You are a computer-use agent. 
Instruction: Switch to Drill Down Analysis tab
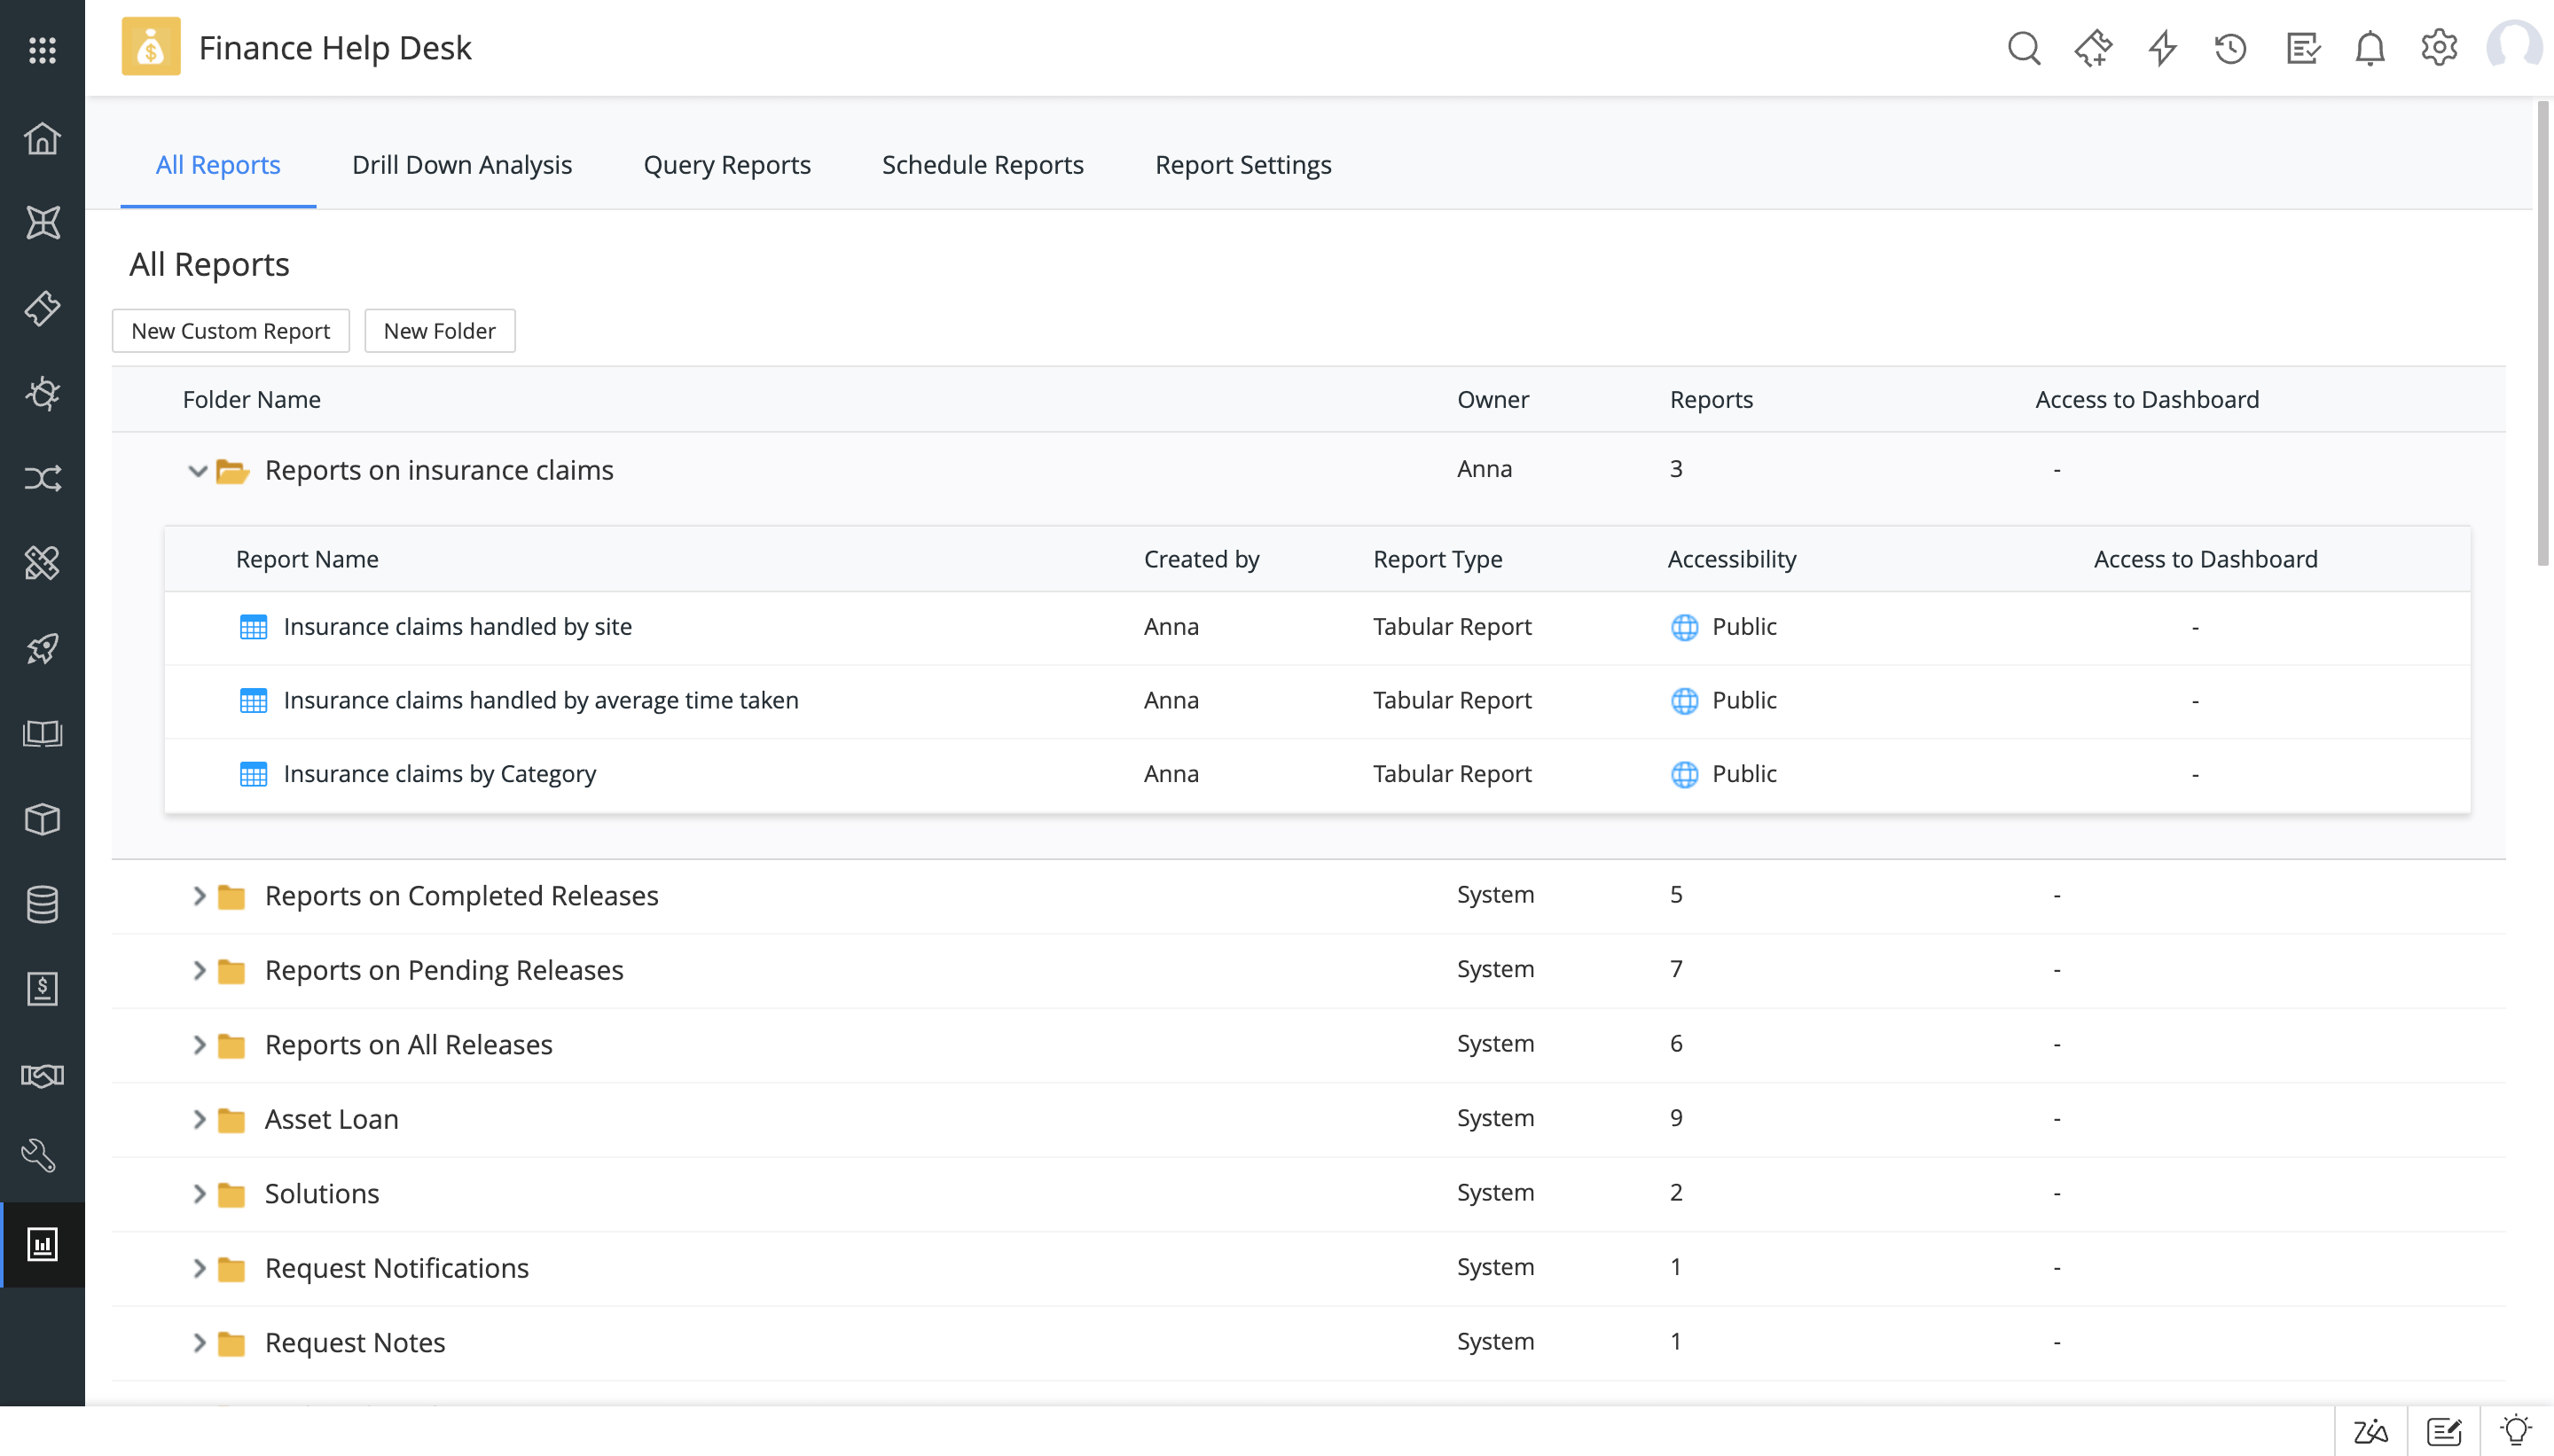point(461,165)
